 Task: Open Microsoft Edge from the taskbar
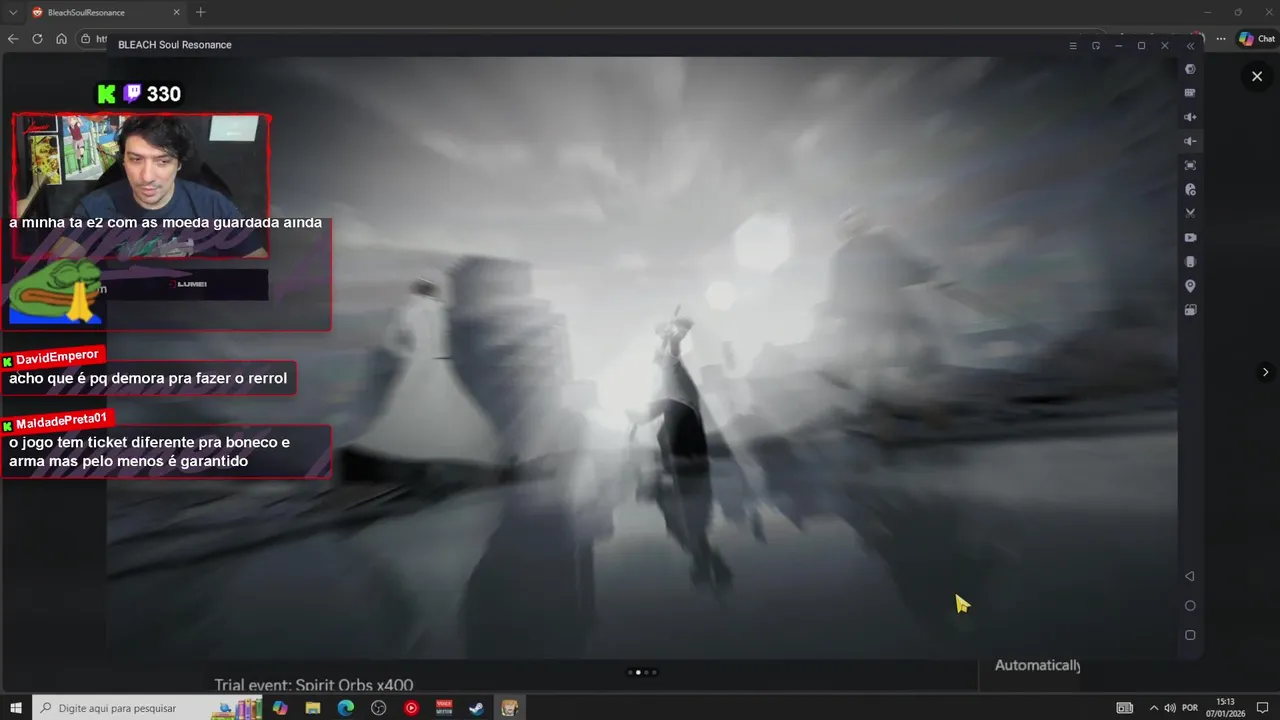pyautogui.click(x=346, y=708)
